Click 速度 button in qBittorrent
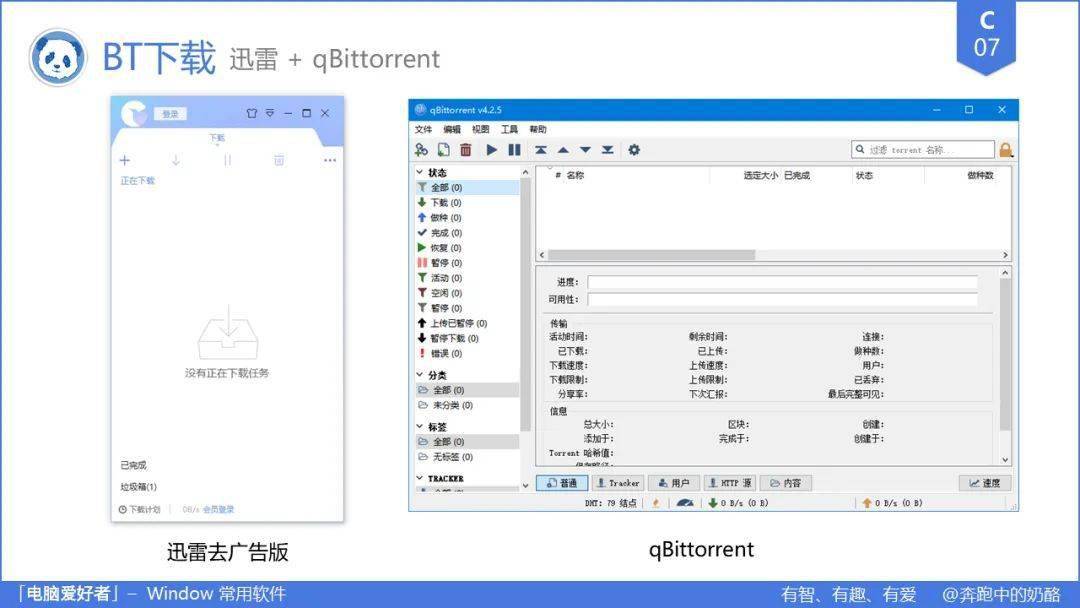The width and height of the screenshot is (1080, 608). pyautogui.click(x=985, y=483)
